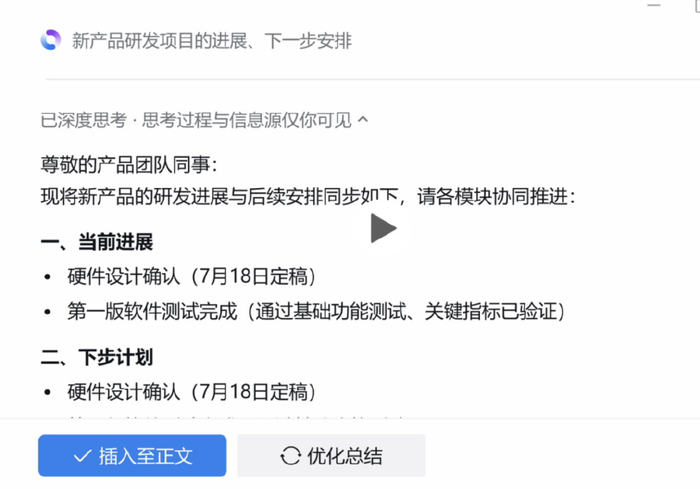This screenshot has height=489, width=700.
Task: Click the 第一版软件测试完成 bullet item
Action: [x=316, y=311]
